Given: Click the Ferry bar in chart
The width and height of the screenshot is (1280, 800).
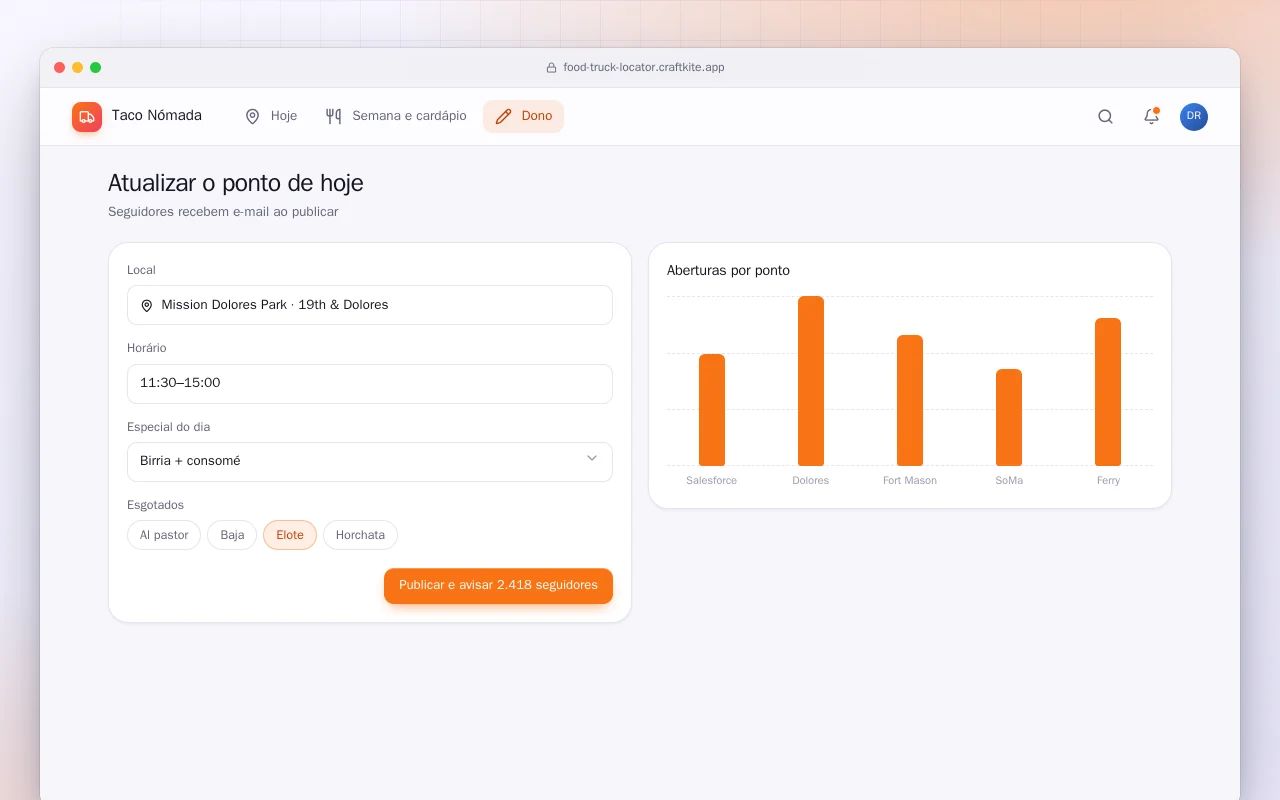Looking at the screenshot, I should click(x=1108, y=392).
